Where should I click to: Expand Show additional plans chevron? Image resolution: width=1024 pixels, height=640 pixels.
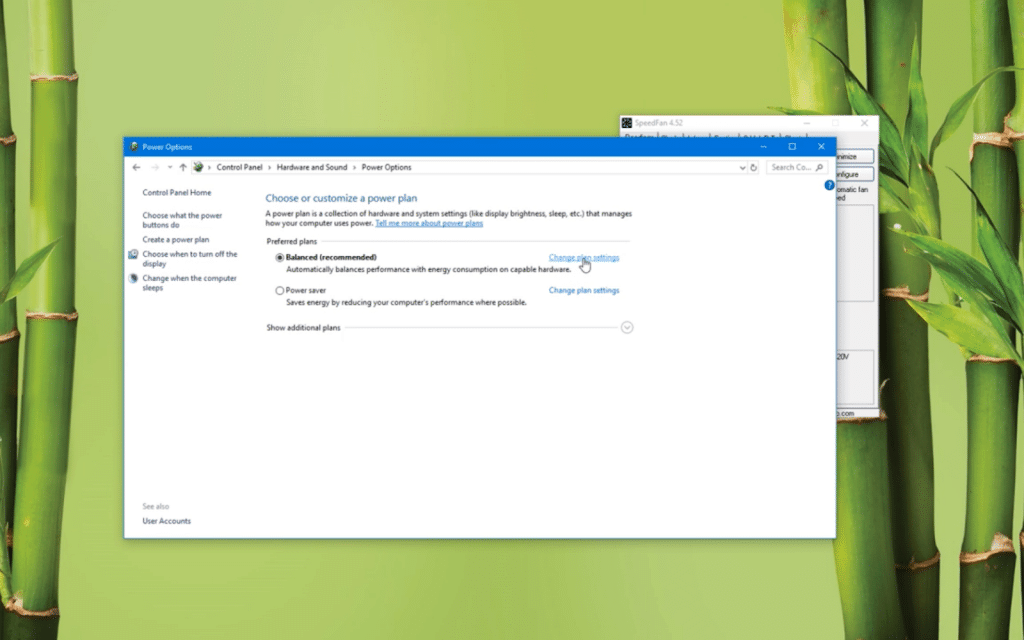pyautogui.click(x=627, y=327)
